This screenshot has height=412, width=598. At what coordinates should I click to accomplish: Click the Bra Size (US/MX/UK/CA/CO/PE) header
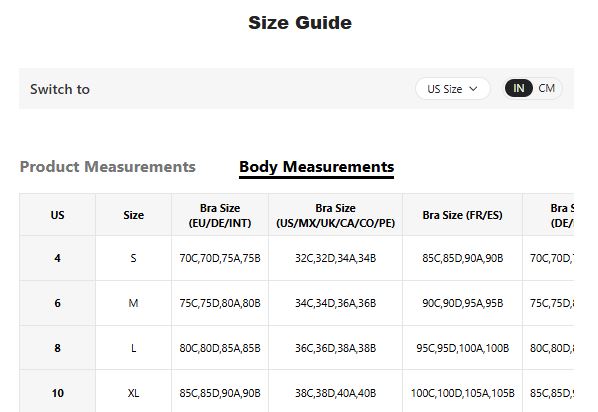point(336,215)
